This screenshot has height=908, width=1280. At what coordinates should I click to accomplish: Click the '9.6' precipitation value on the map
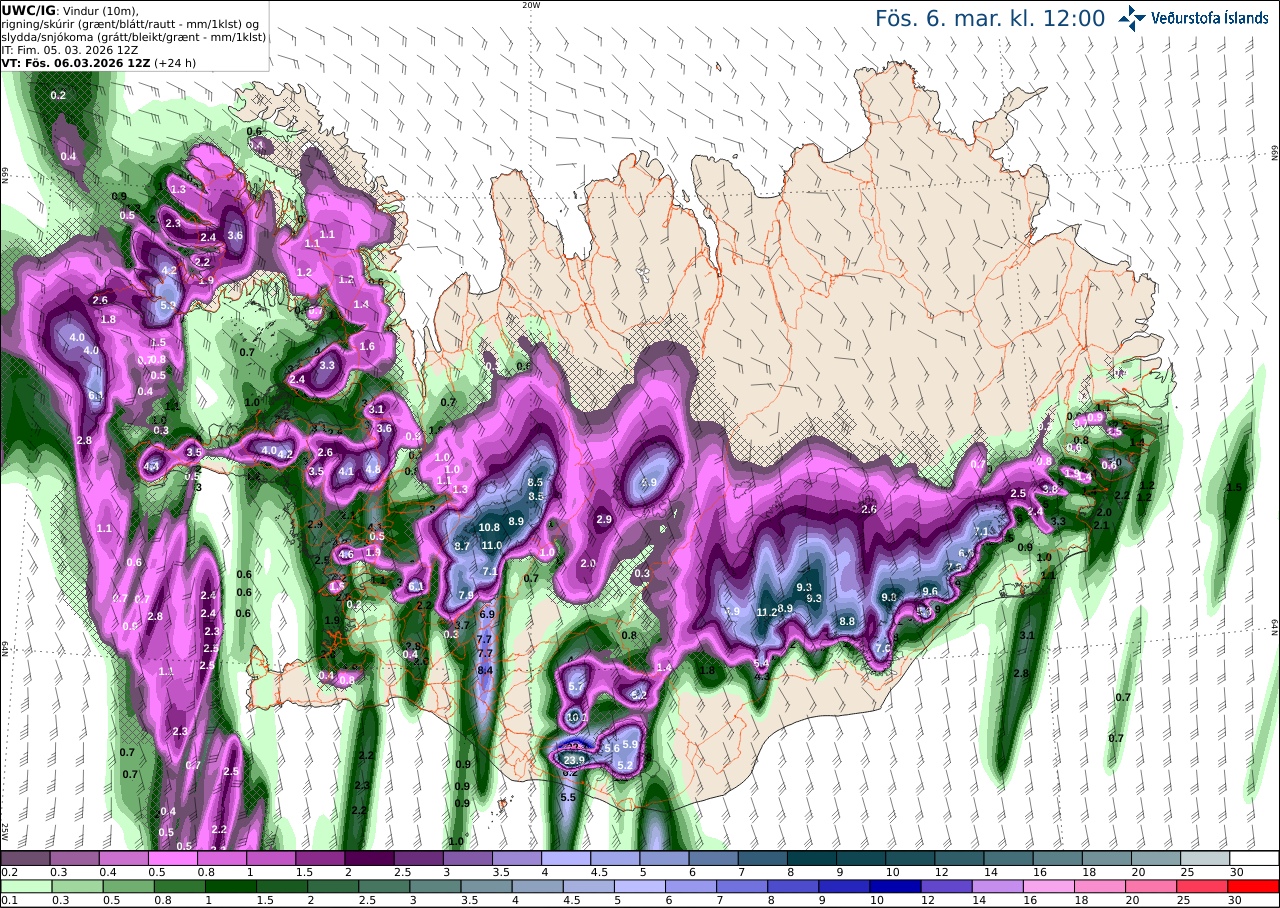click(x=930, y=591)
